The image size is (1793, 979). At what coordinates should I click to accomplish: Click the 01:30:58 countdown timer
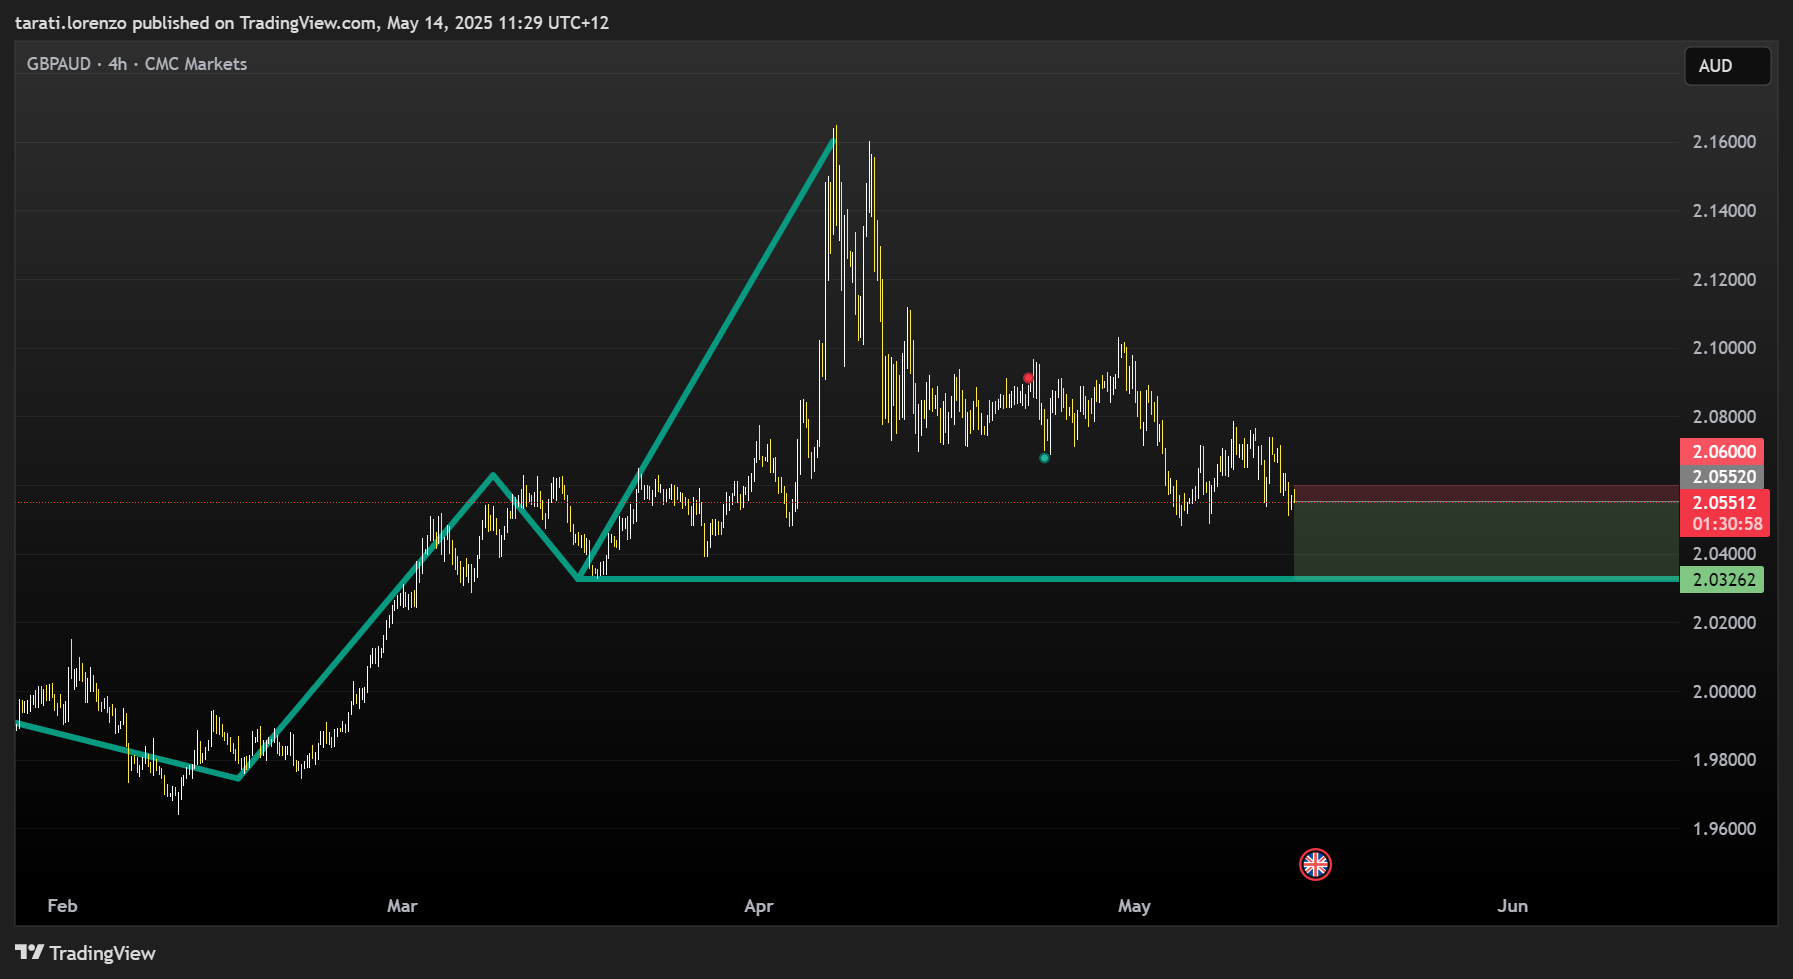1725,525
